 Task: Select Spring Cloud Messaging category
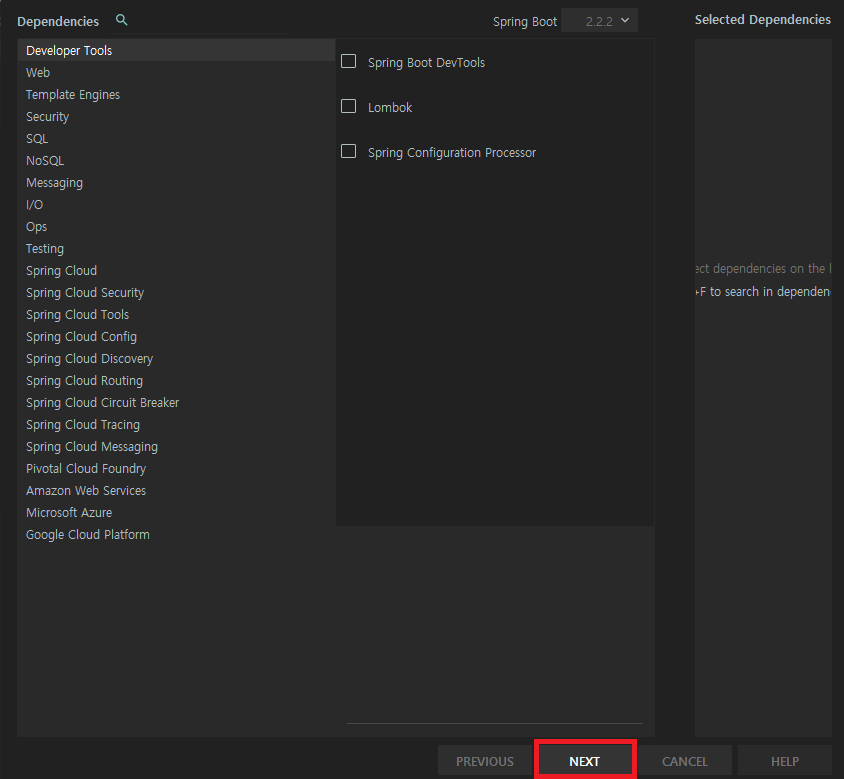point(177,447)
